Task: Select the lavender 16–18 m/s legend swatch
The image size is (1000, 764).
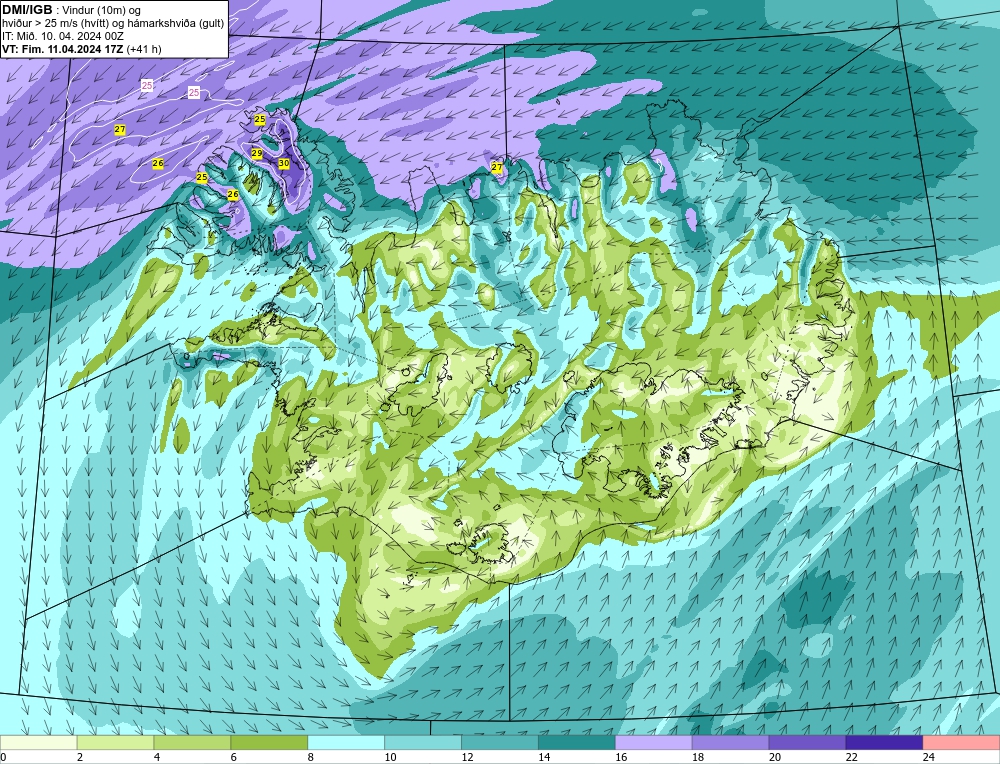Action: (654, 742)
